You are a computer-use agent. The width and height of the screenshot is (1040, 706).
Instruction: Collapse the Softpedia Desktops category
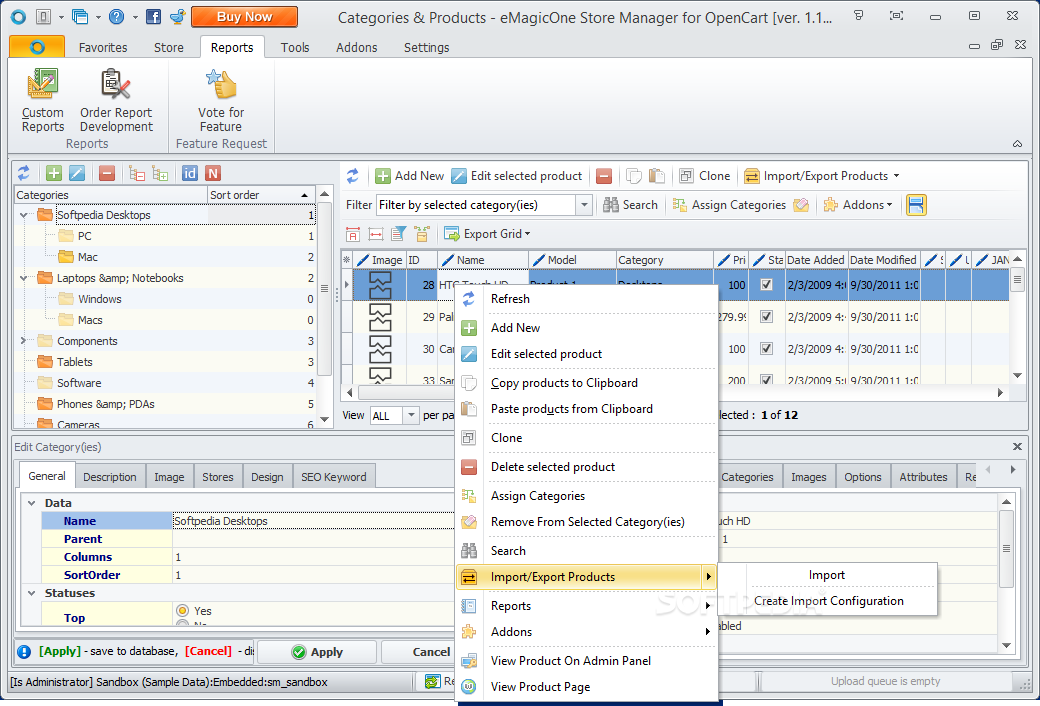(24, 215)
